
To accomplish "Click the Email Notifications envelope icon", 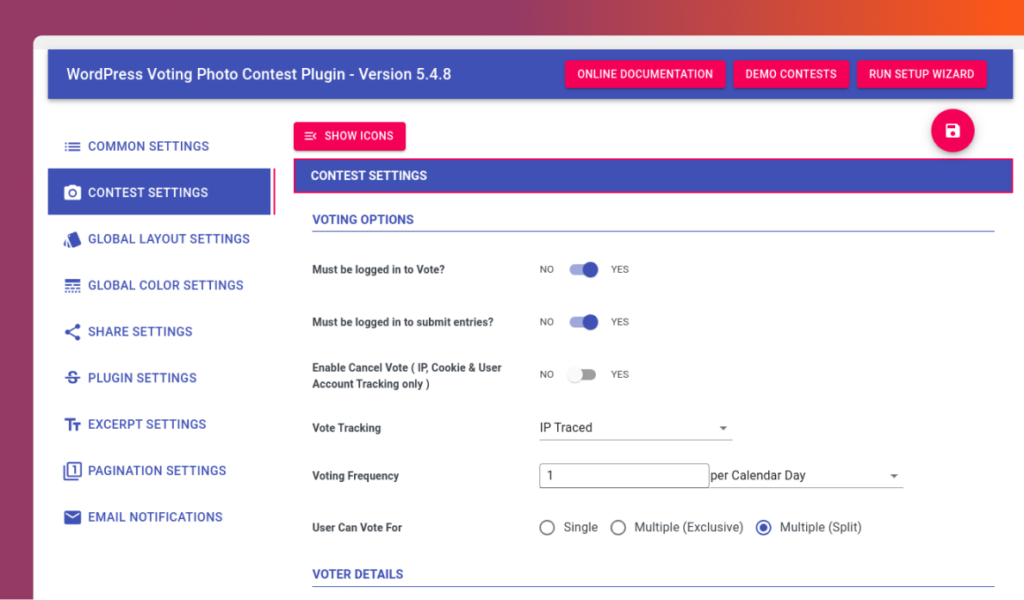I will (72, 517).
